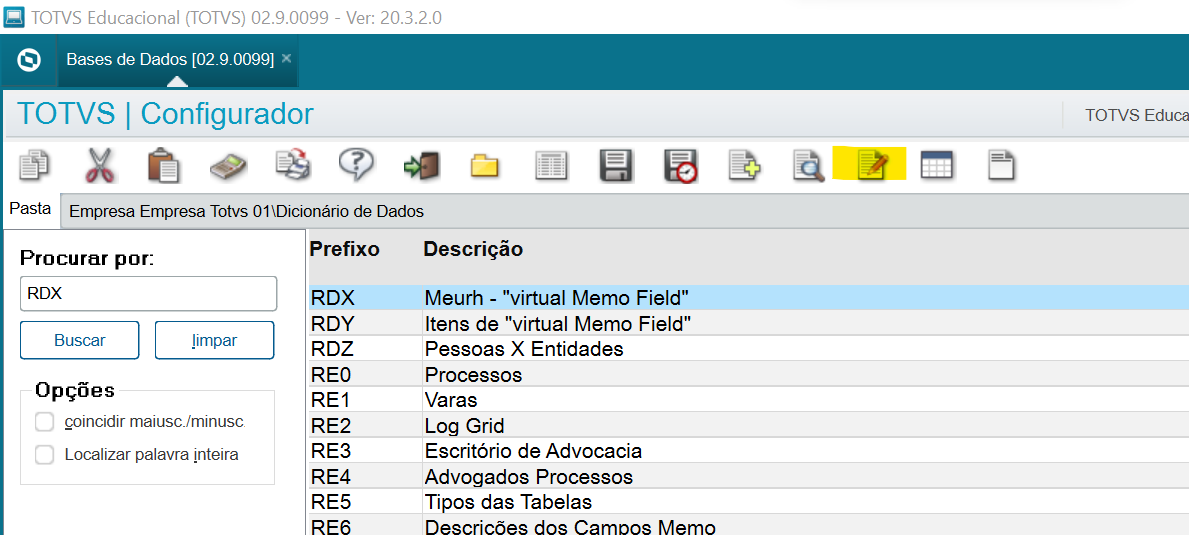Viewport: 1189px width, 535px height.
Task: Click the Prefixo column header
Action: pyautogui.click(x=345, y=249)
